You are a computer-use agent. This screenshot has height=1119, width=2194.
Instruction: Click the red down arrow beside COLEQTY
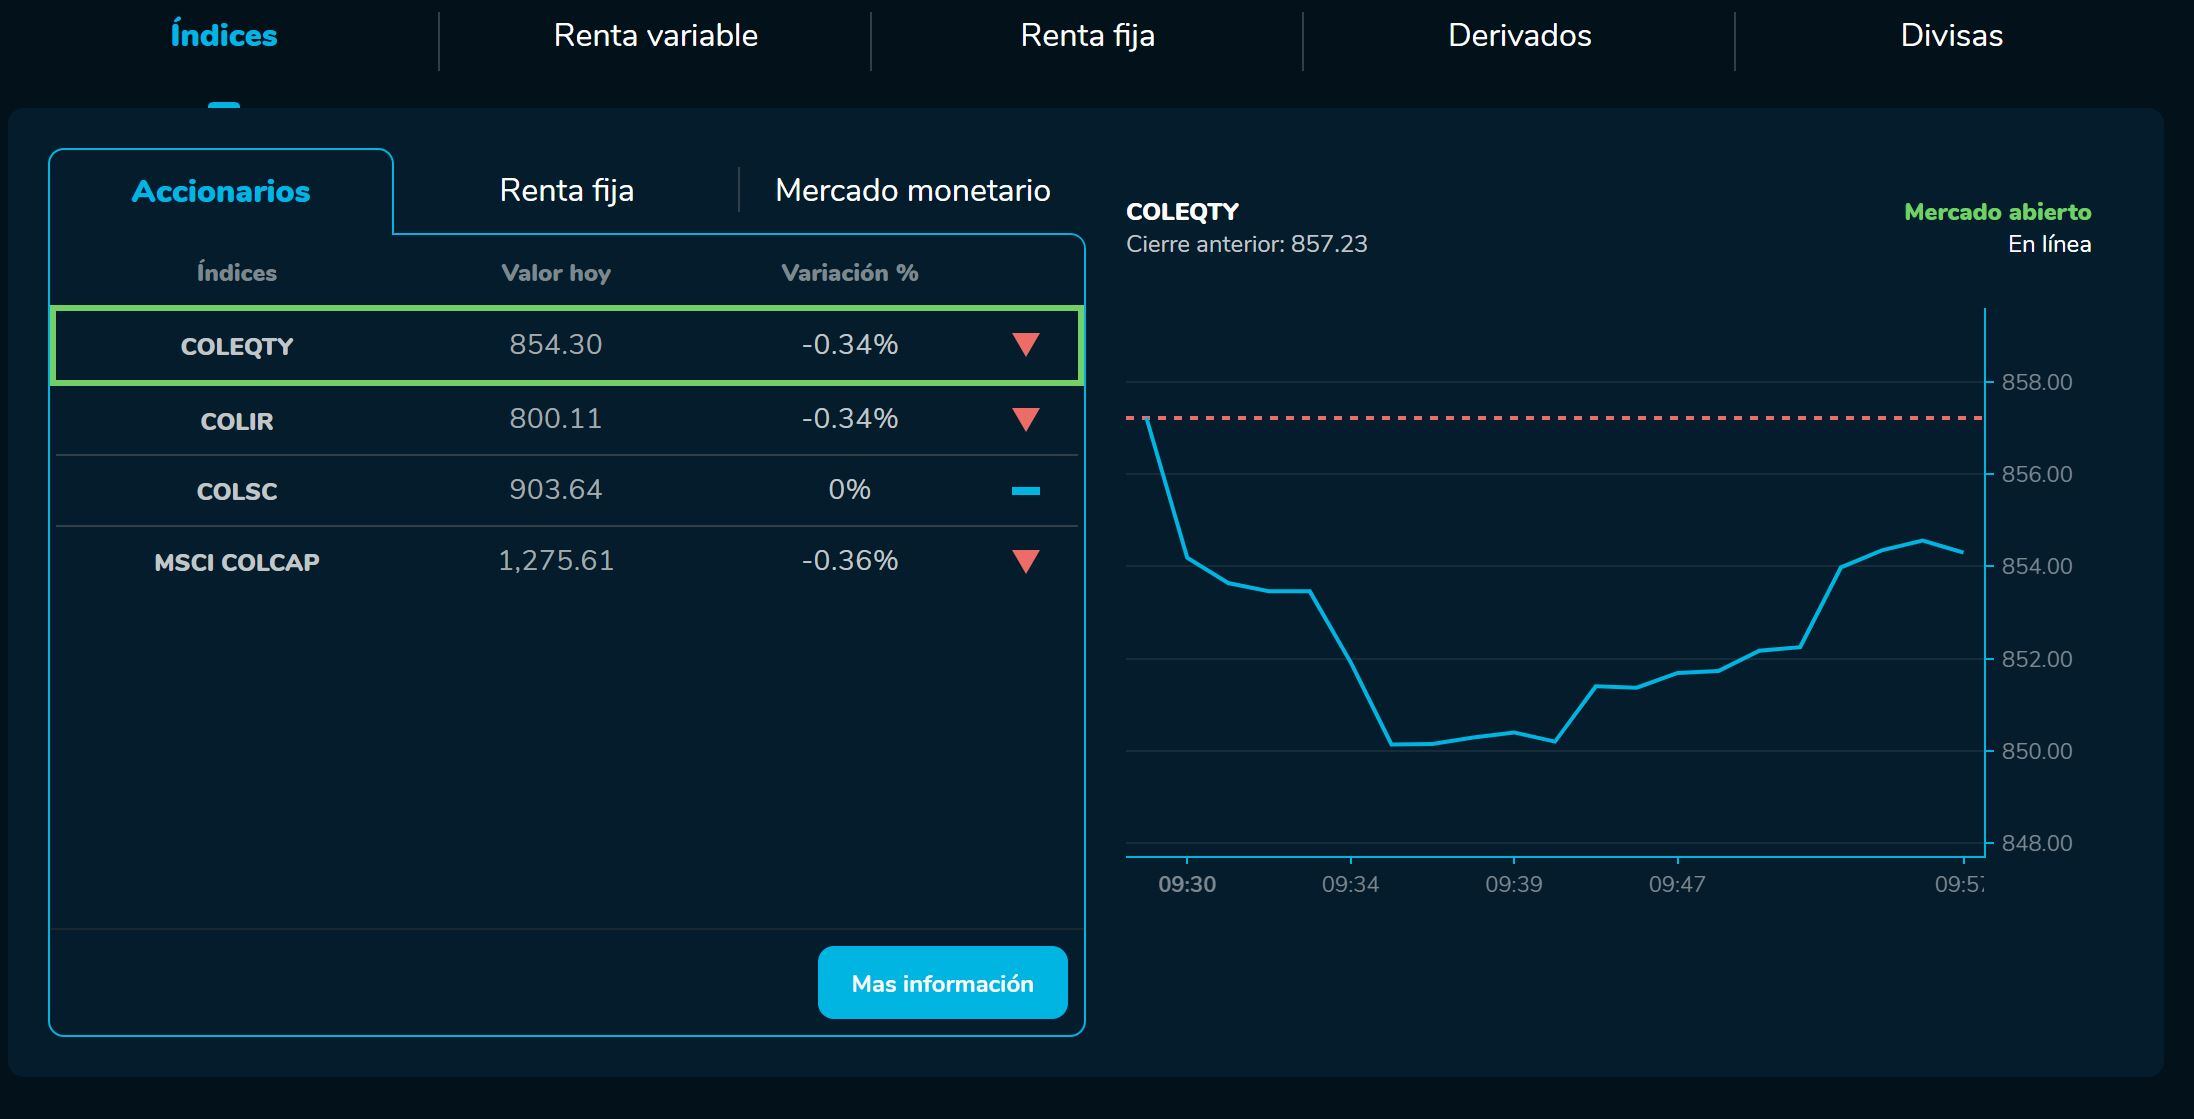click(x=1024, y=345)
